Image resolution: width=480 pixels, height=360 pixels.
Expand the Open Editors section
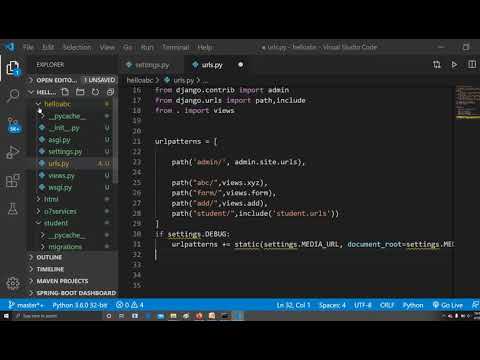point(72,80)
